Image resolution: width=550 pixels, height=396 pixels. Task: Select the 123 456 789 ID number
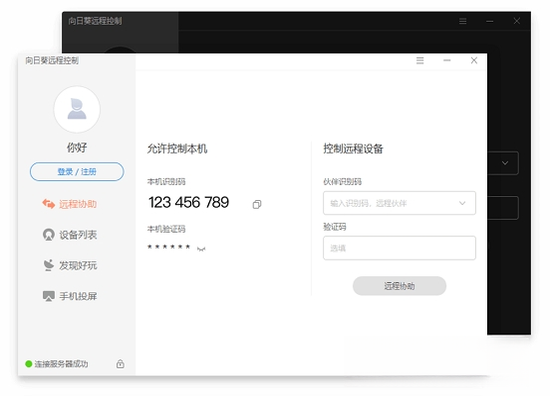(189, 202)
